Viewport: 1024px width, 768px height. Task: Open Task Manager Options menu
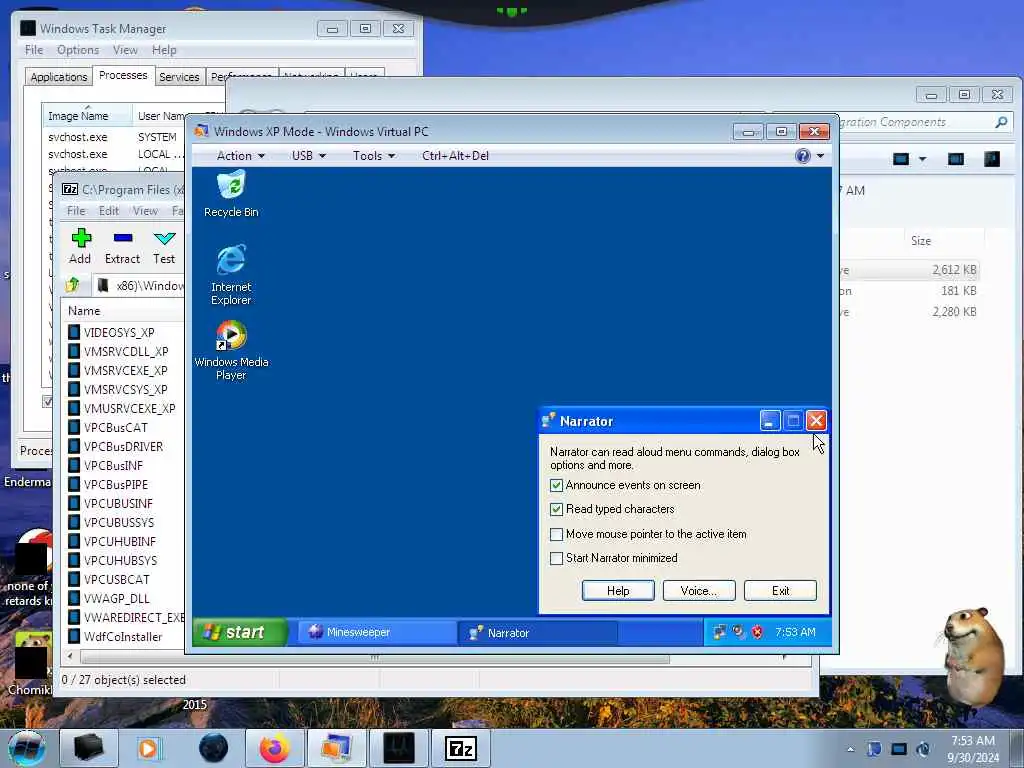78,50
